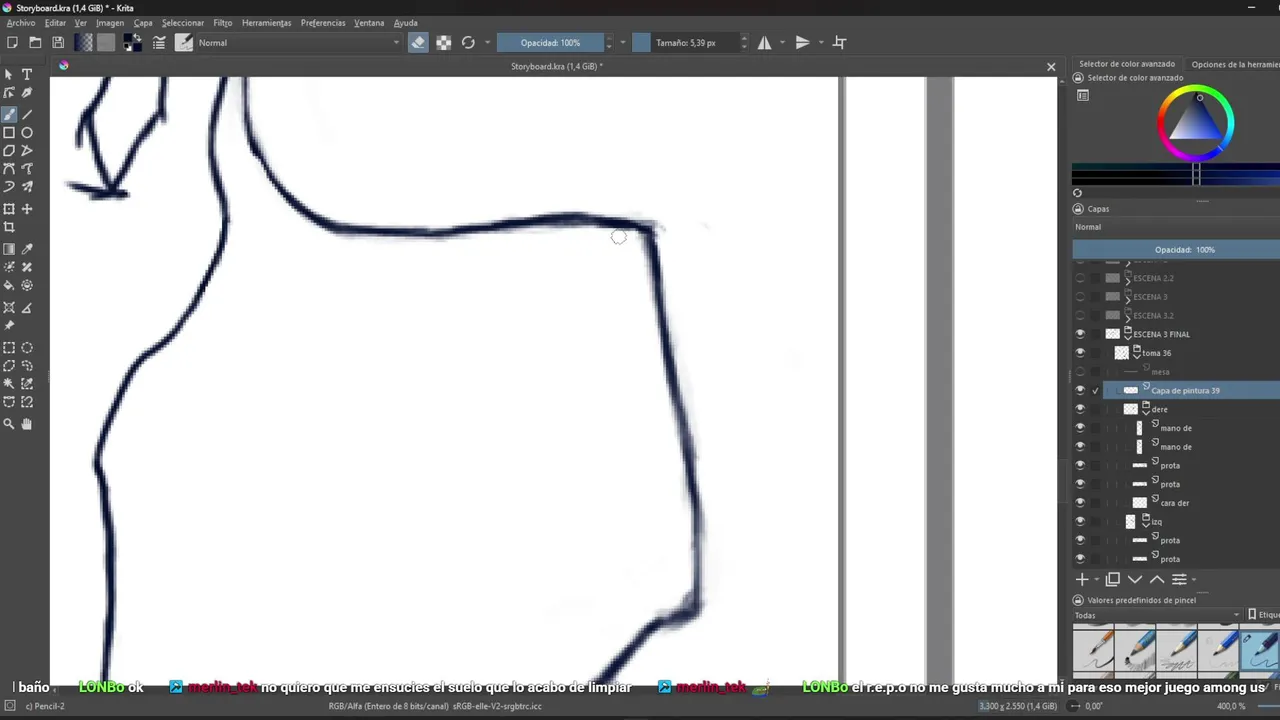Reload the original brush preset
The width and height of the screenshot is (1280, 720).
click(468, 43)
